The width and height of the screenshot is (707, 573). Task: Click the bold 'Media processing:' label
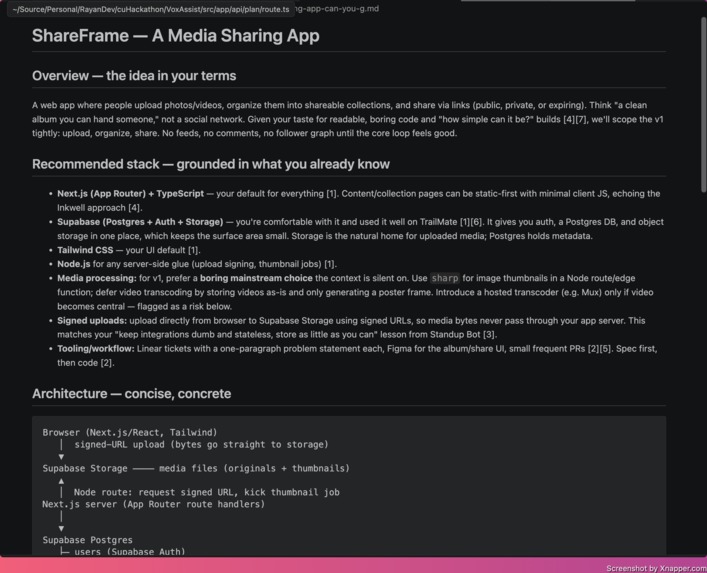pyautogui.click(x=96, y=278)
